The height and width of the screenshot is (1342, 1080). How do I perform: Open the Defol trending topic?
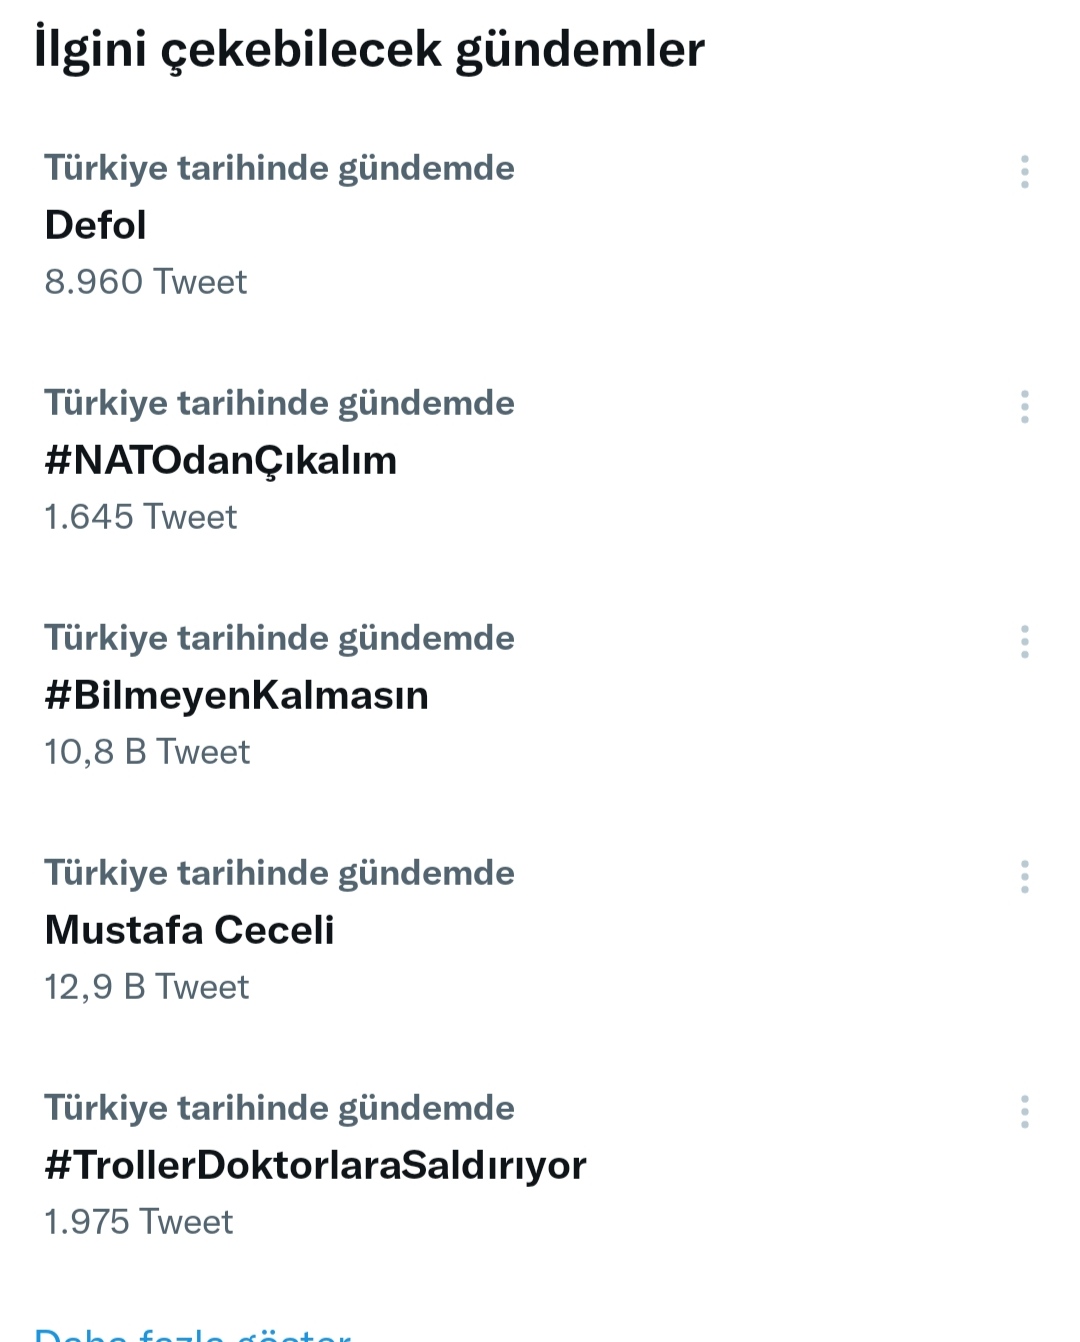[96, 225]
